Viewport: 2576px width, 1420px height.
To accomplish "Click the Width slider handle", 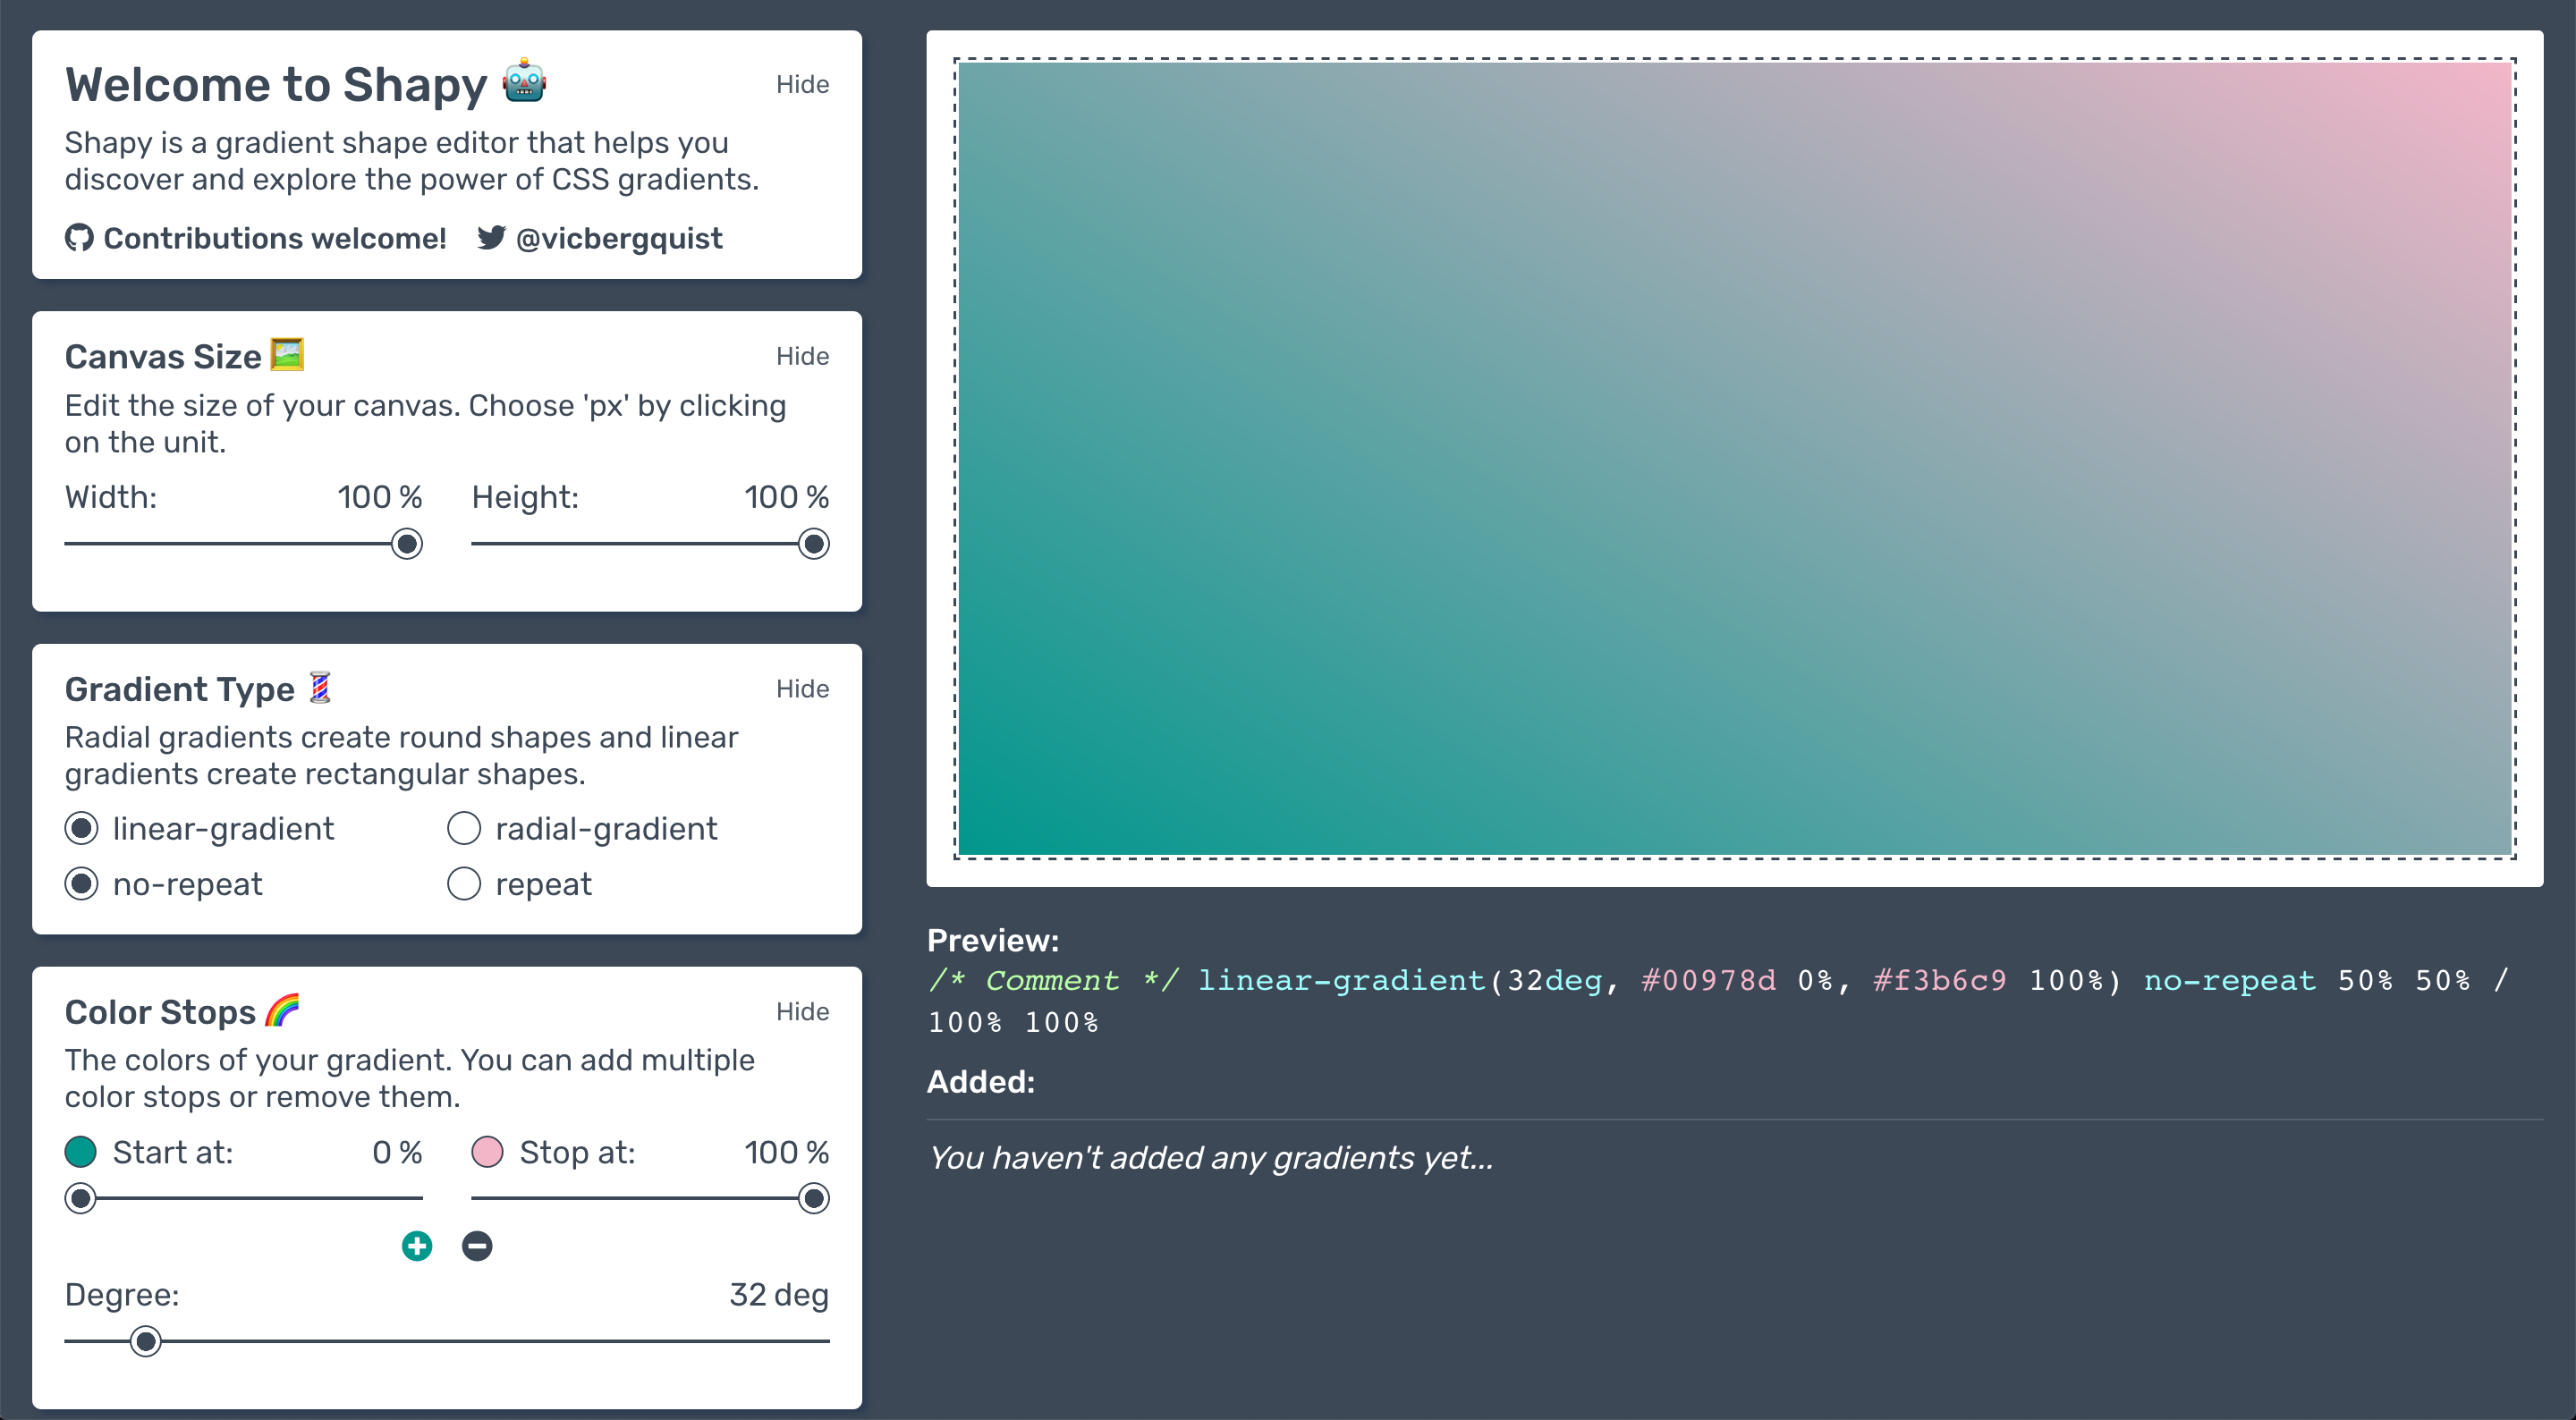I will (407, 544).
